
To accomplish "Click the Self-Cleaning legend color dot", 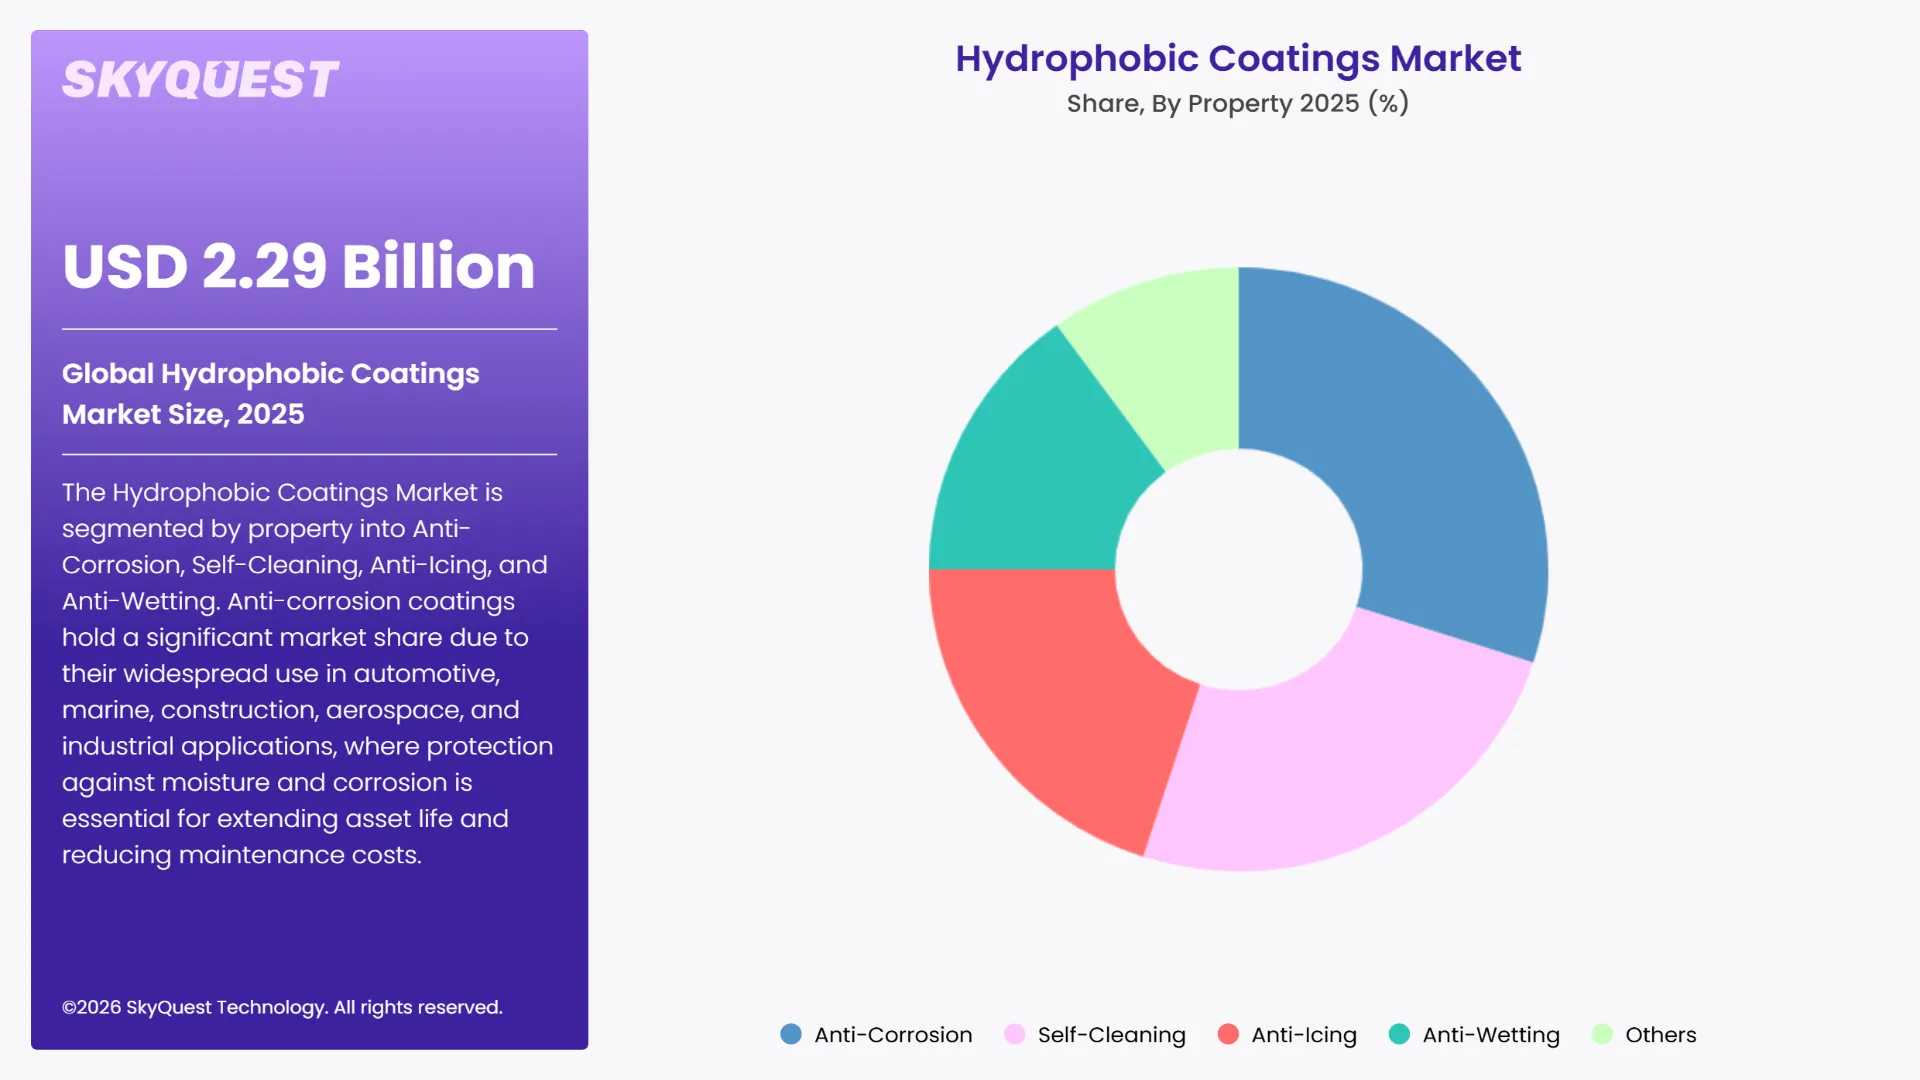I will (1014, 1034).
